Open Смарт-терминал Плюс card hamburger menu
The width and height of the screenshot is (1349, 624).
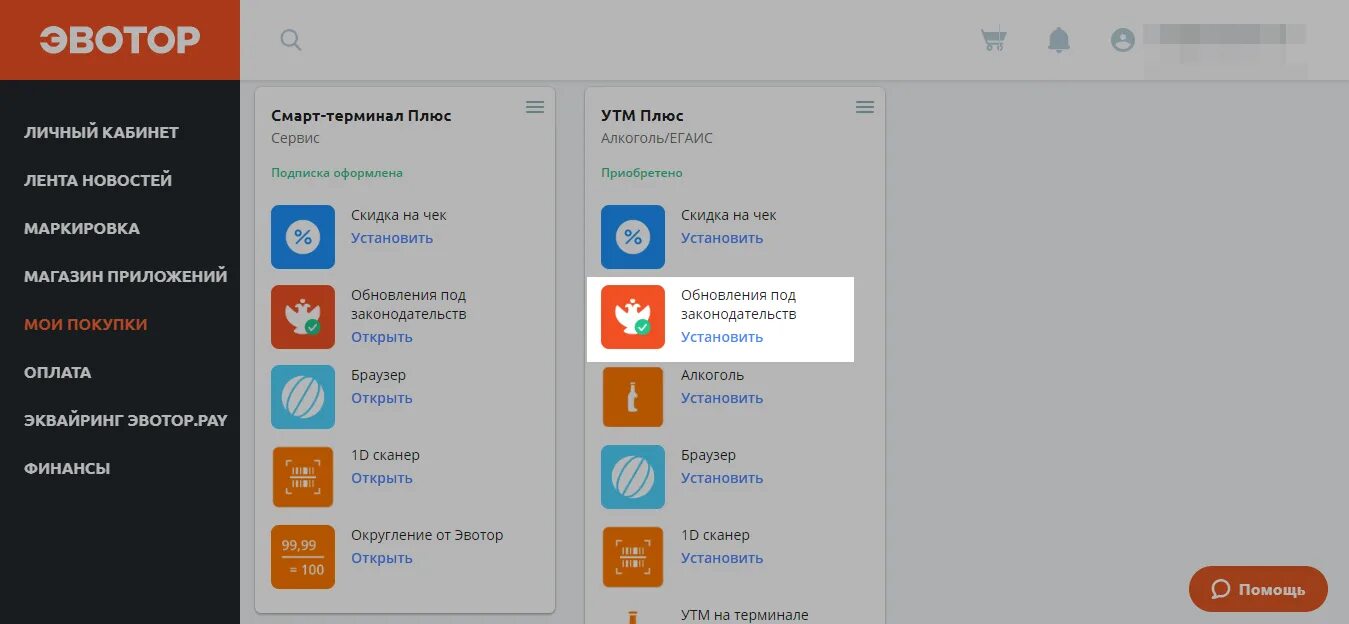(535, 107)
